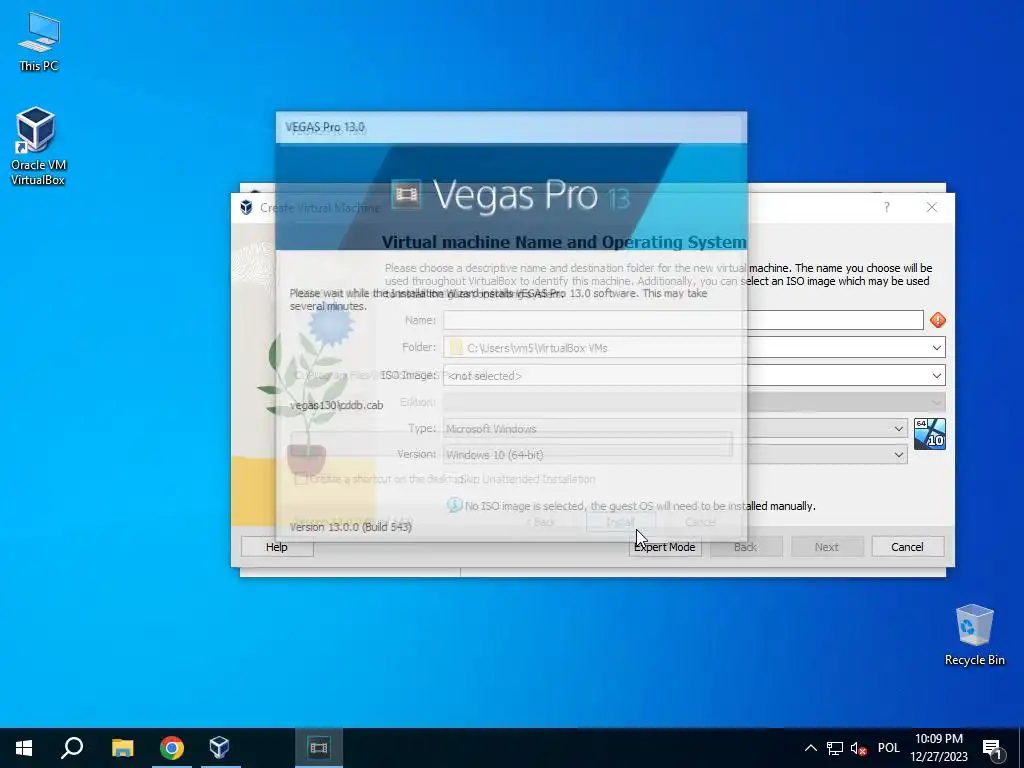This screenshot has width=1024, height=768.
Task: Show hidden system tray icons
Action: point(810,748)
